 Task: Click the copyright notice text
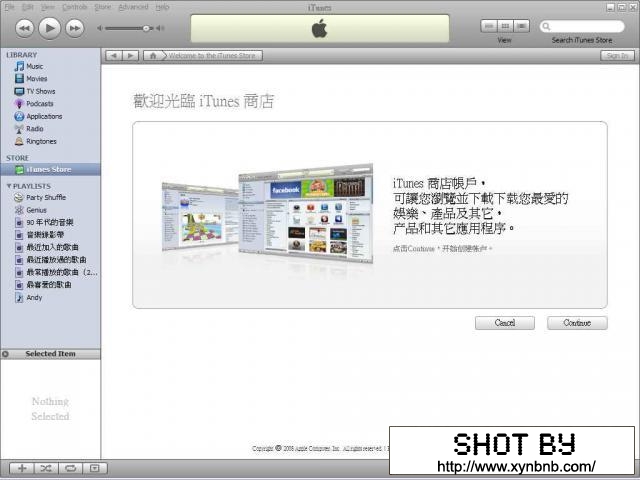(320, 448)
